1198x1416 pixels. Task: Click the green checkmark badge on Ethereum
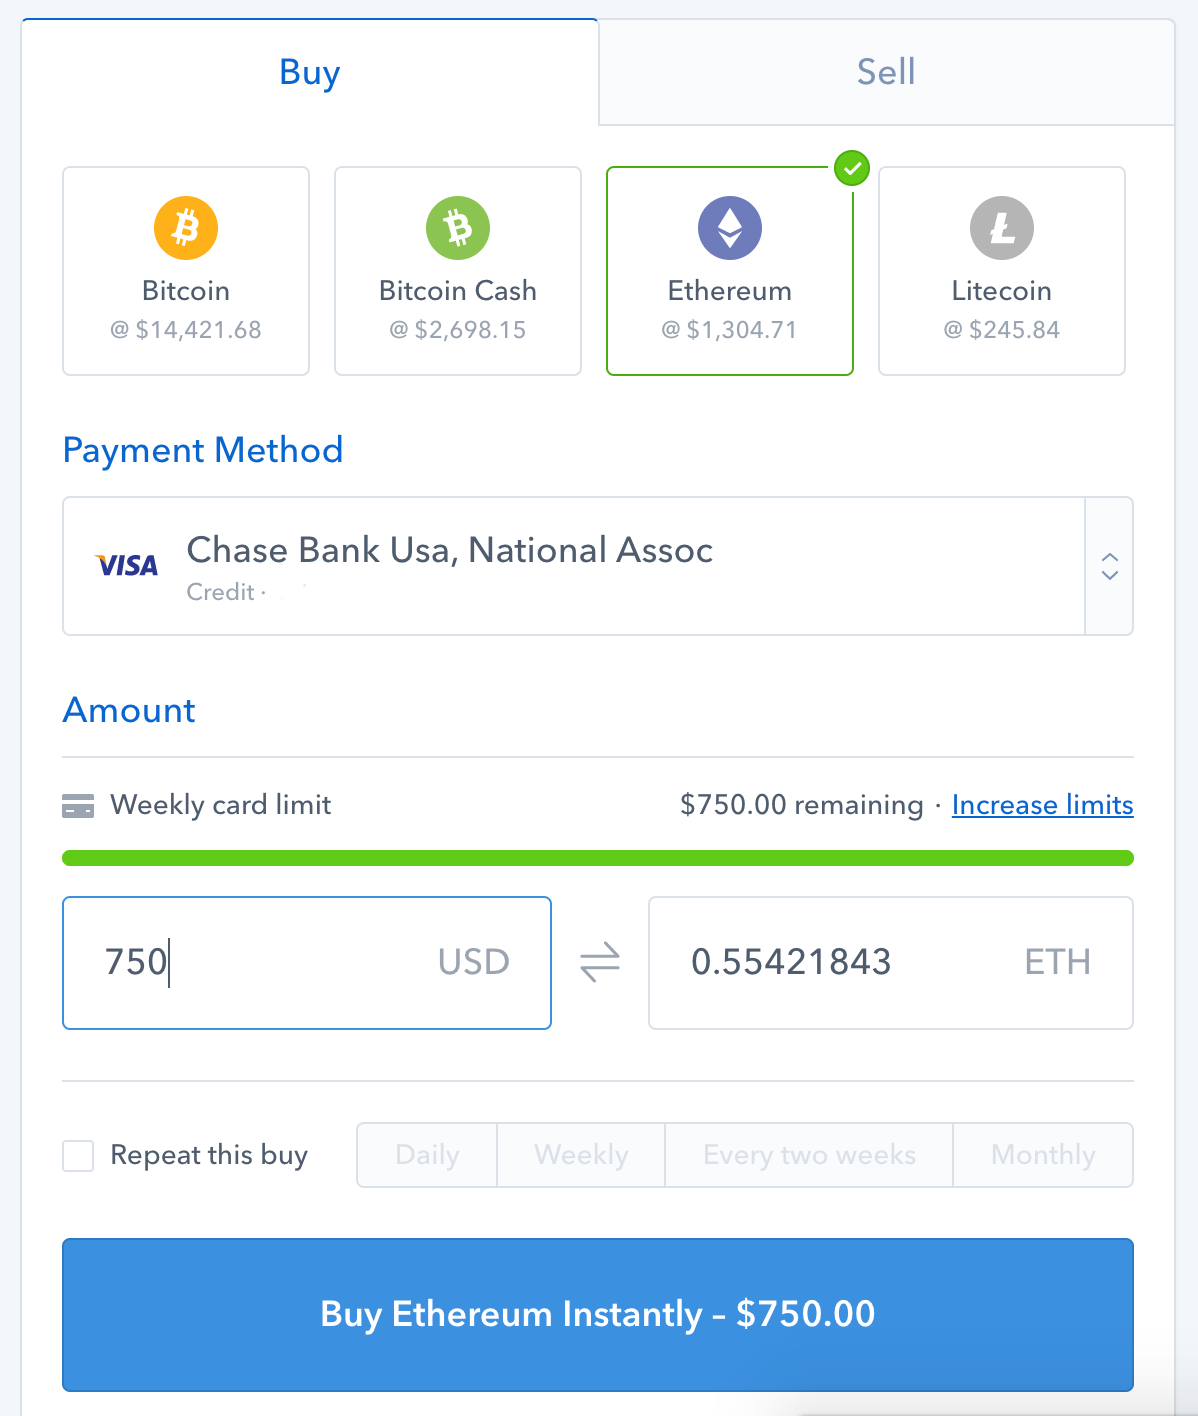coord(852,168)
